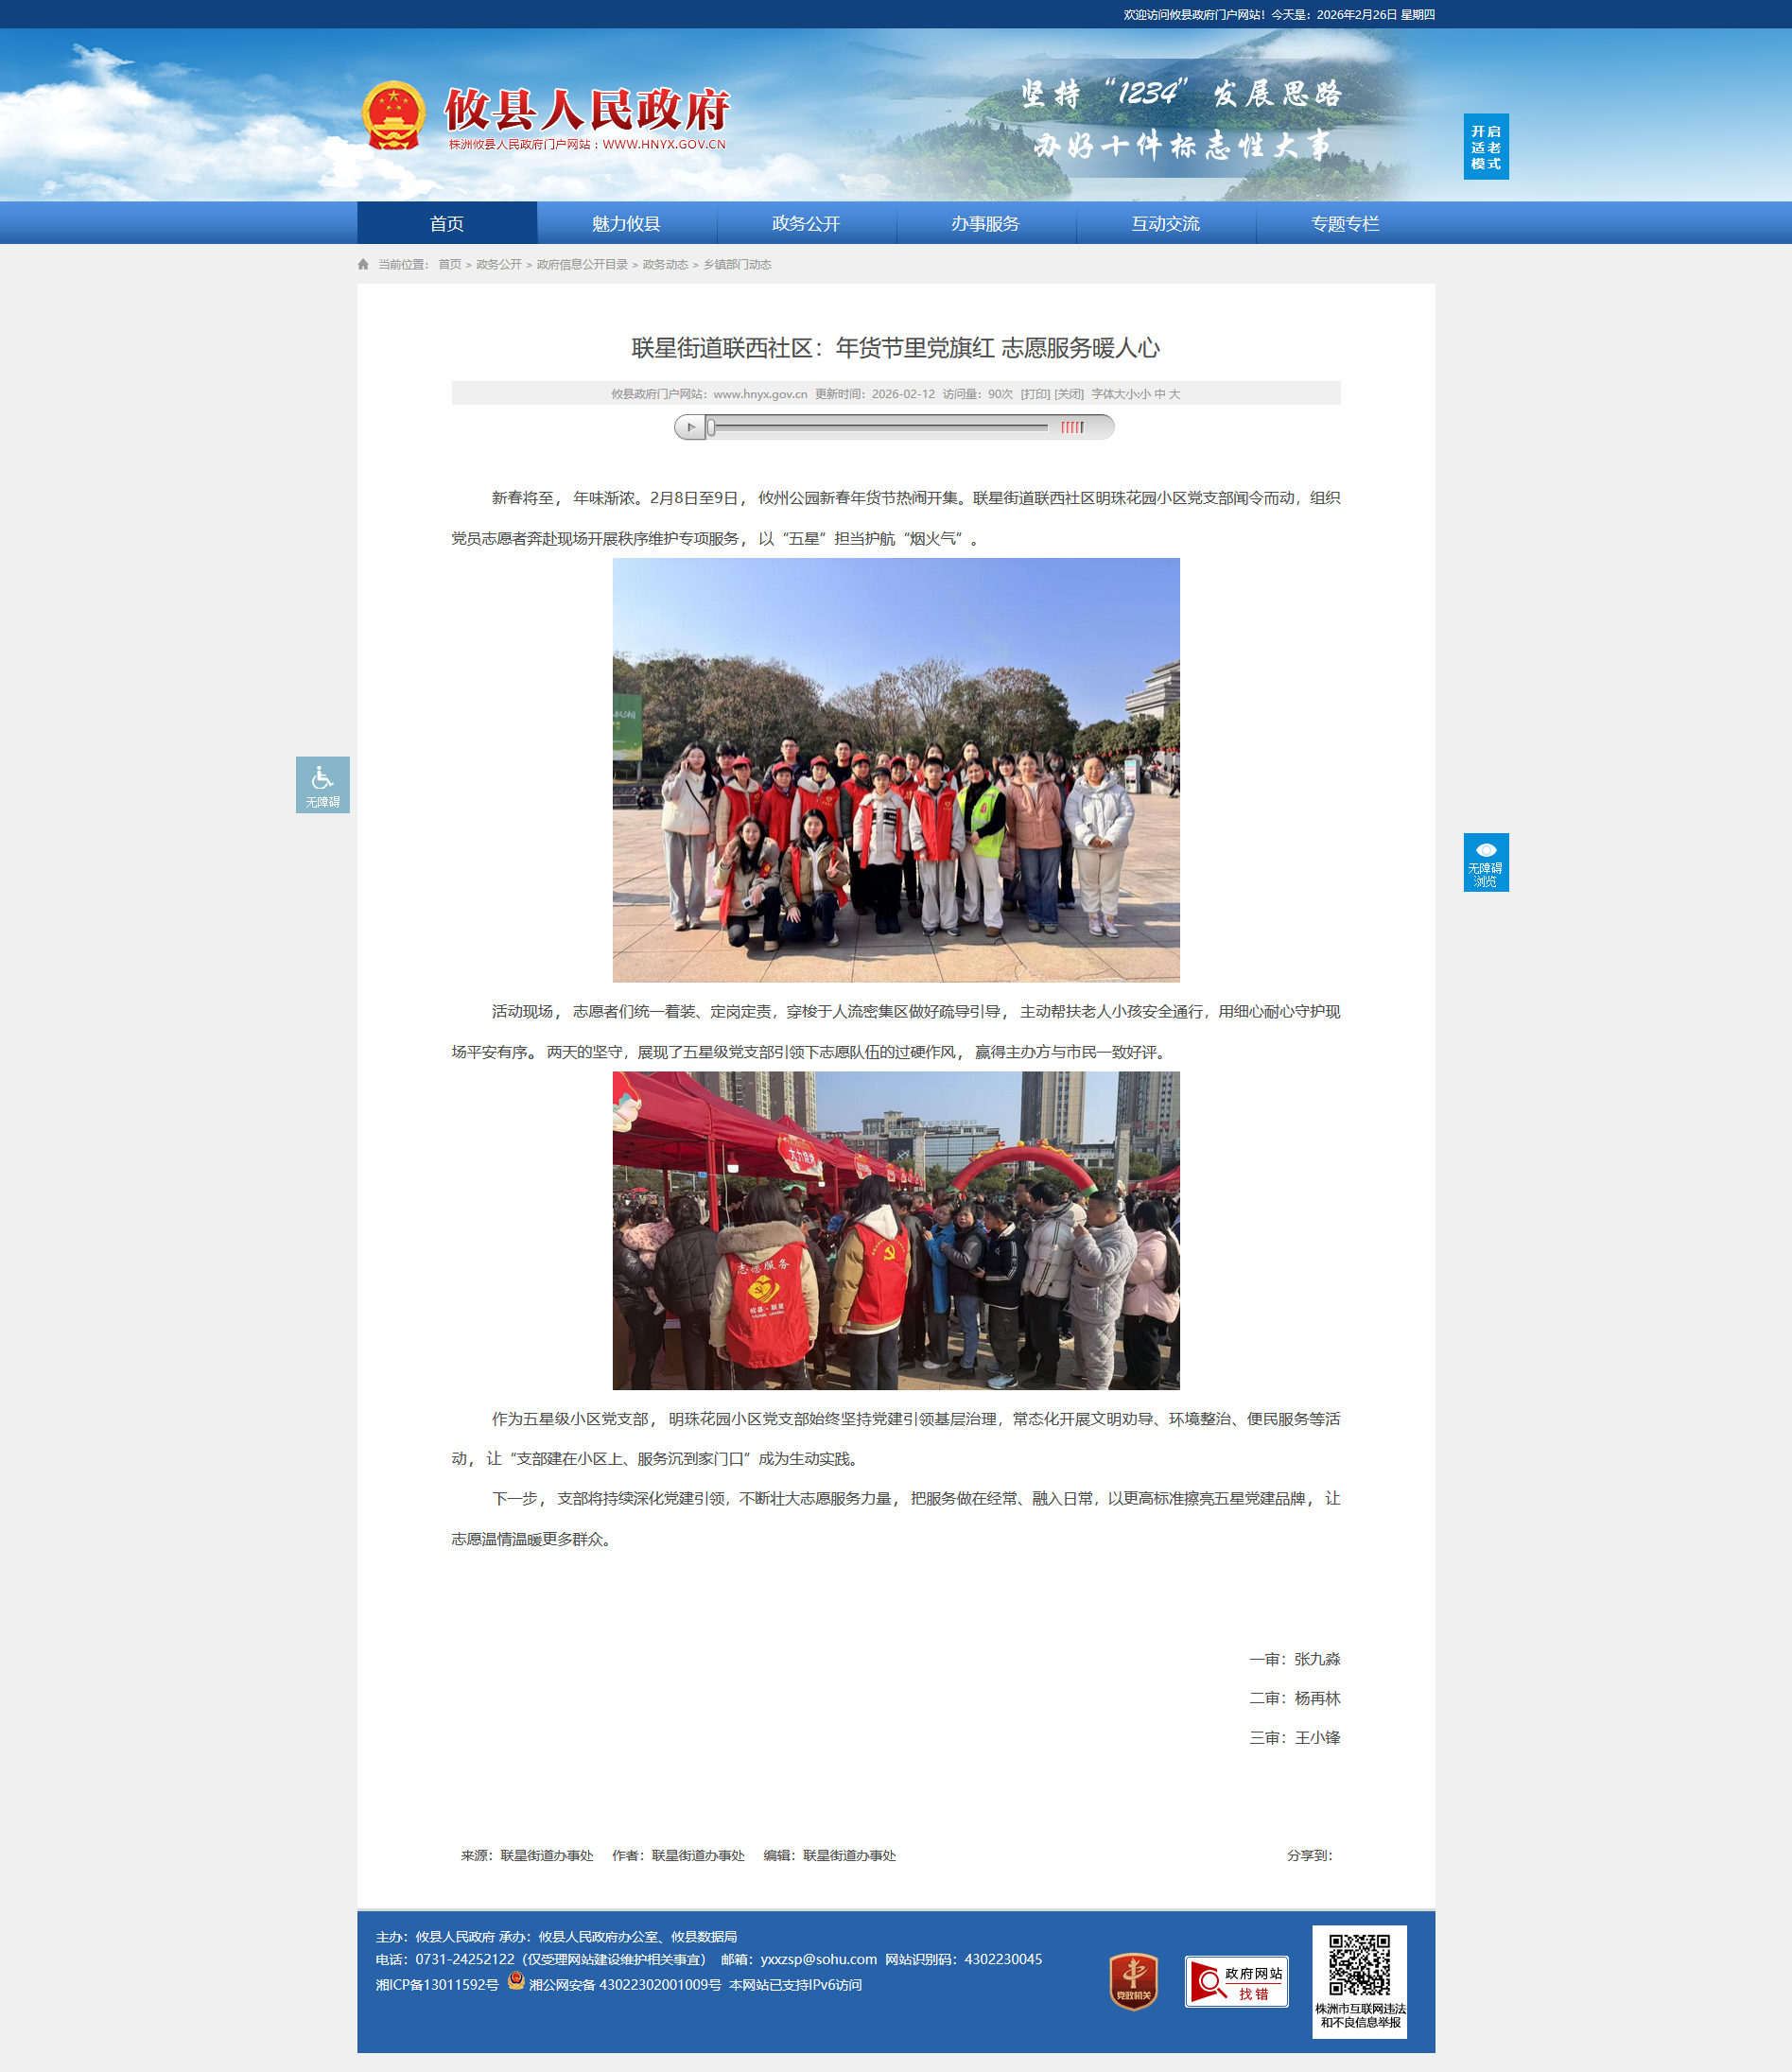Image resolution: width=1792 pixels, height=2072 pixels.
Task: Click the 党政机关 red shield badge
Action: (1133, 1980)
